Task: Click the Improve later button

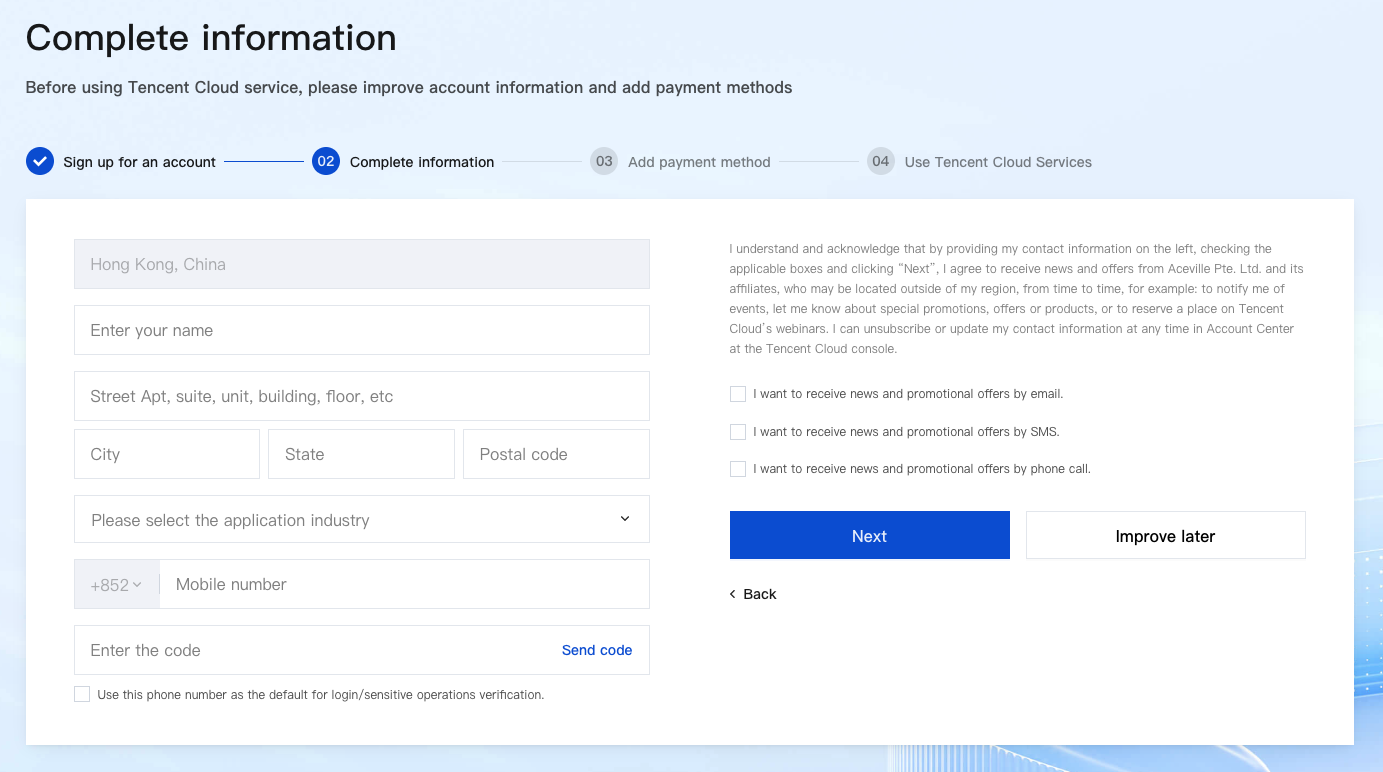Action: click(x=1165, y=536)
